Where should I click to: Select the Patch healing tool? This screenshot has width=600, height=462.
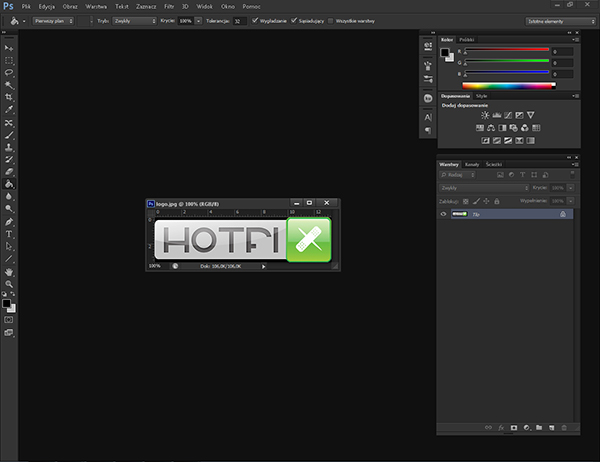tap(9, 123)
